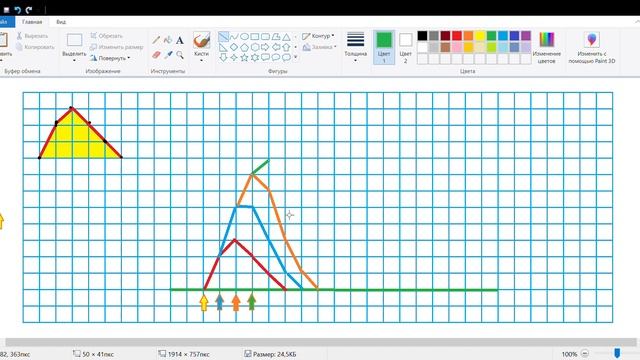
Task: Expand the Повернуть rotate menu
Action: tap(110, 58)
